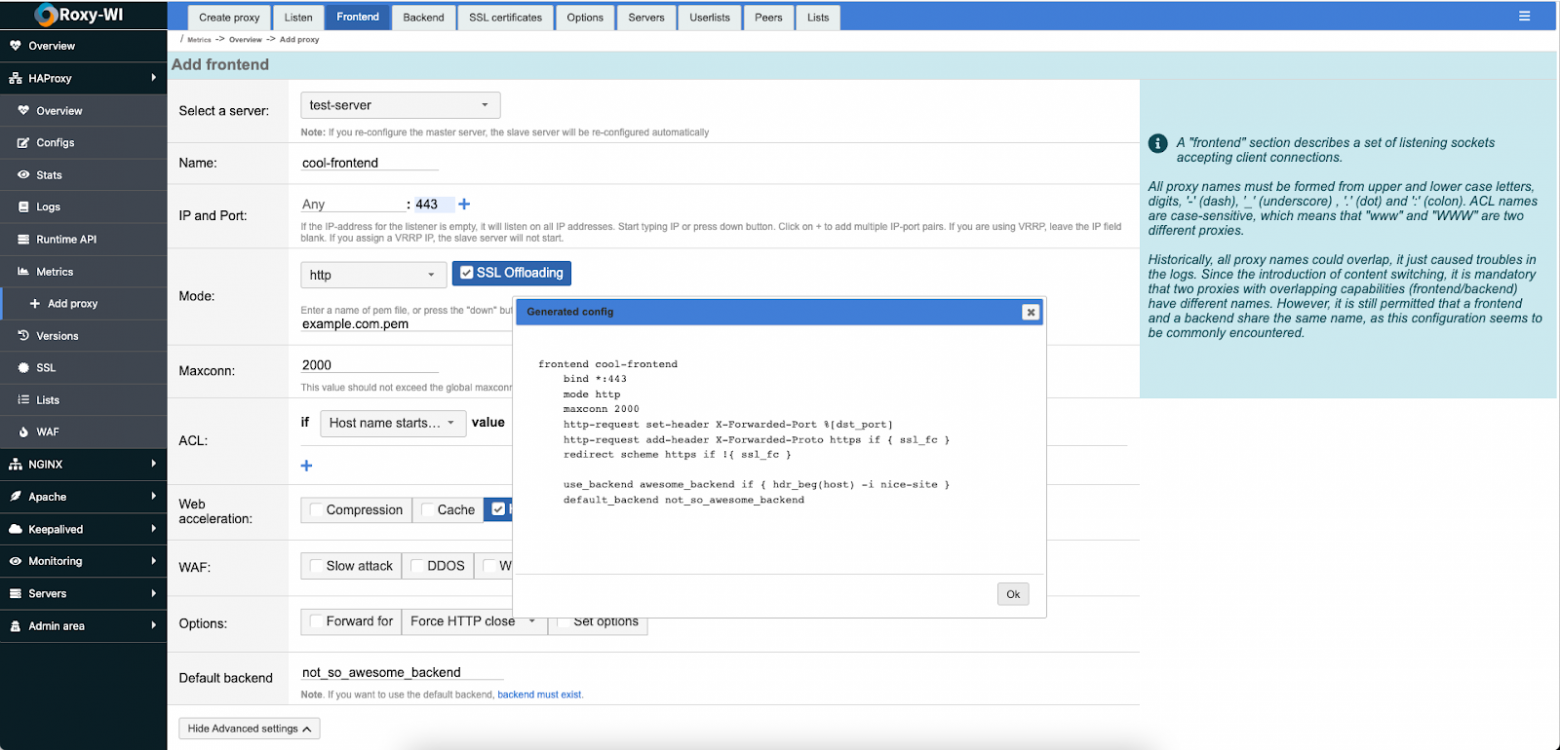Image resolution: width=1560 pixels, height=750 pixels.
Task: Open the Peers tab
Action: coord(769,17)
